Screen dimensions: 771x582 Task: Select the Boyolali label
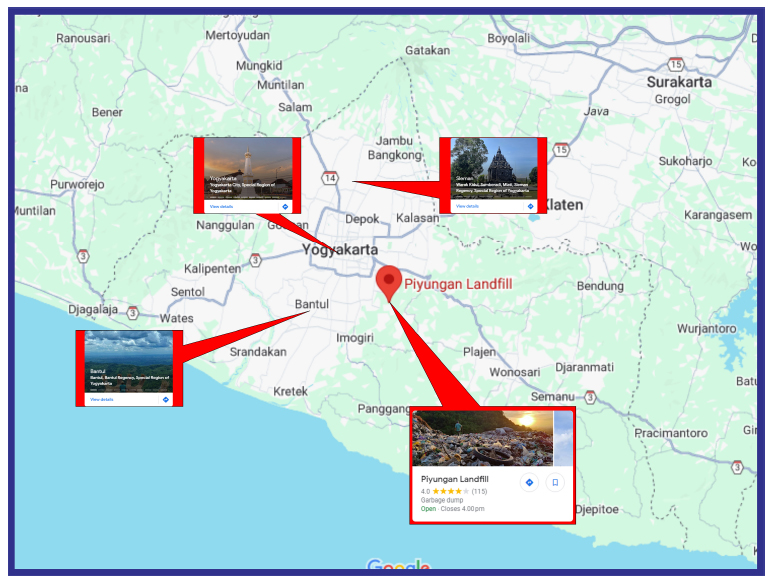[508, 38]
